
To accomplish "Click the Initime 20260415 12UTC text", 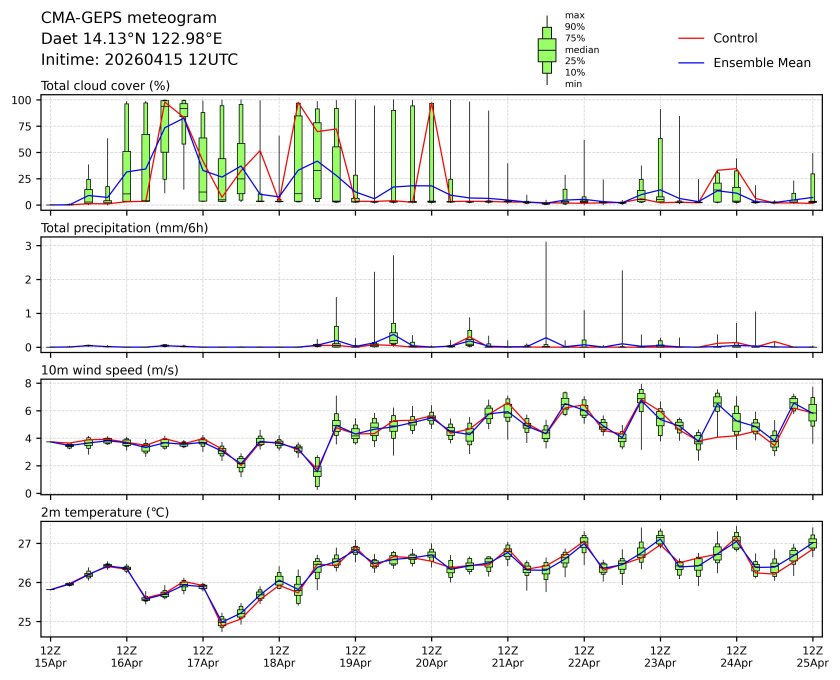I will click(139, 59).
